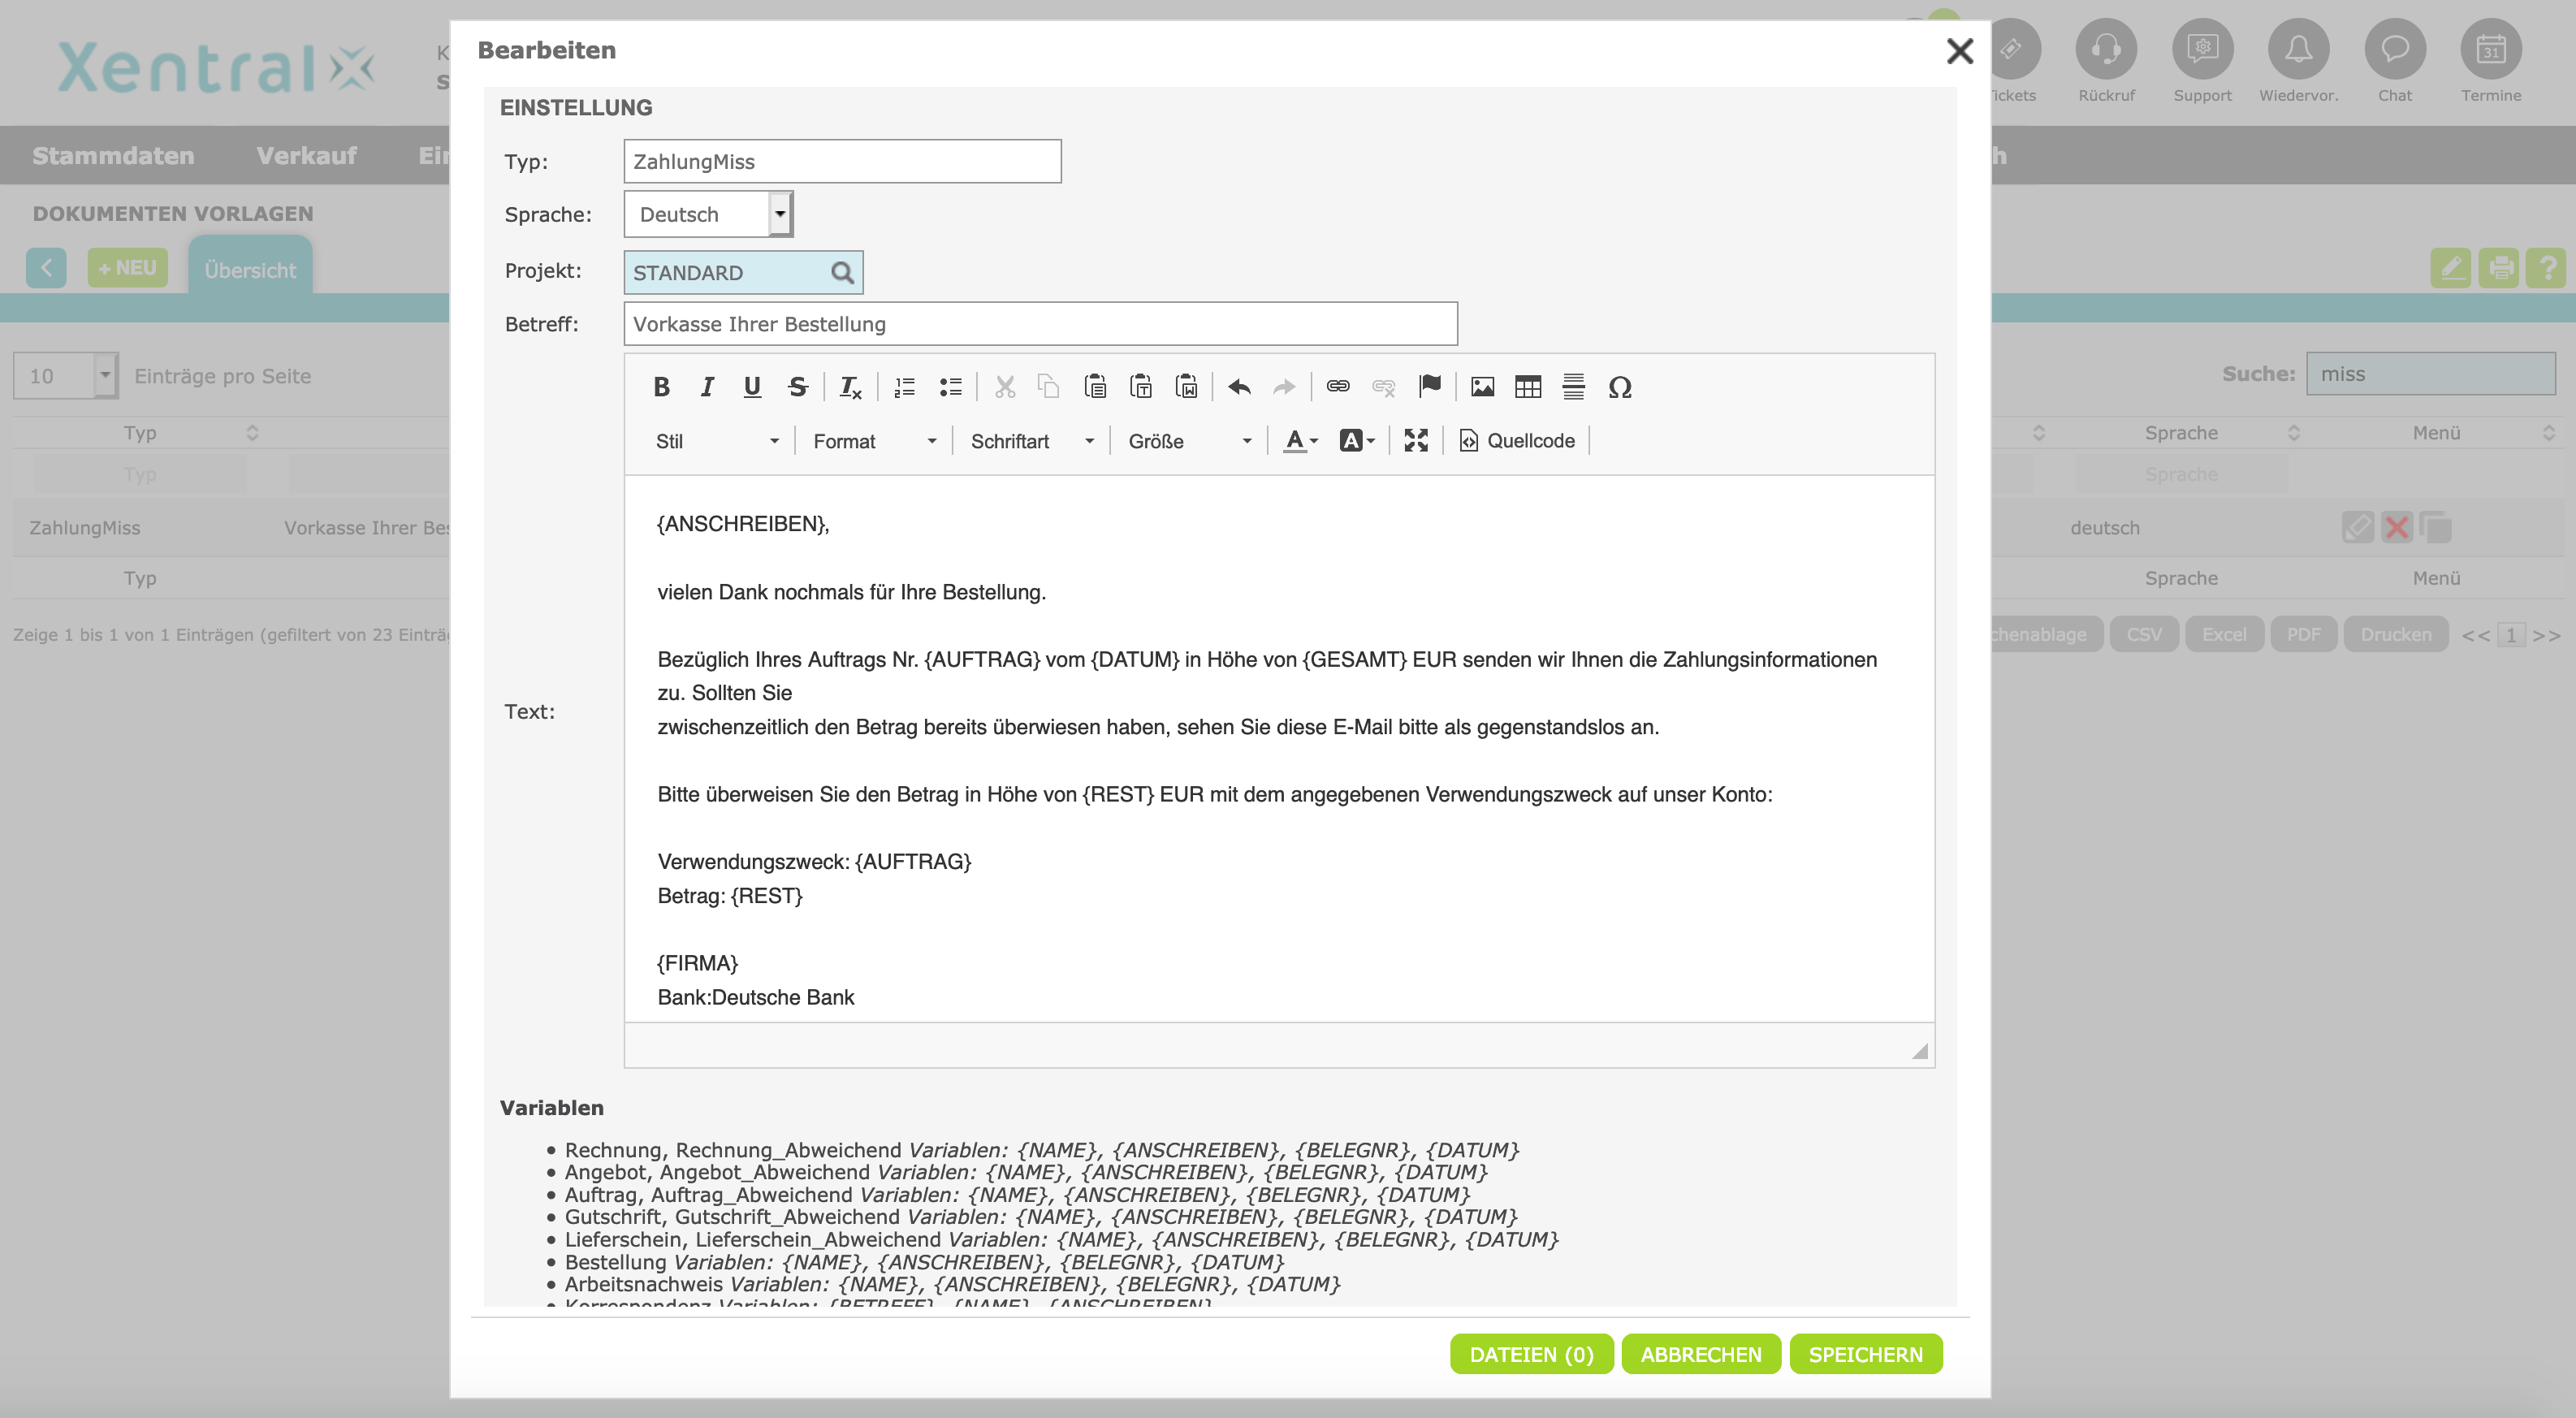Insert a table into the text
The height and width of the screenshot is (1418, 2576).
pyautogui.click(x=1527, y=387)
